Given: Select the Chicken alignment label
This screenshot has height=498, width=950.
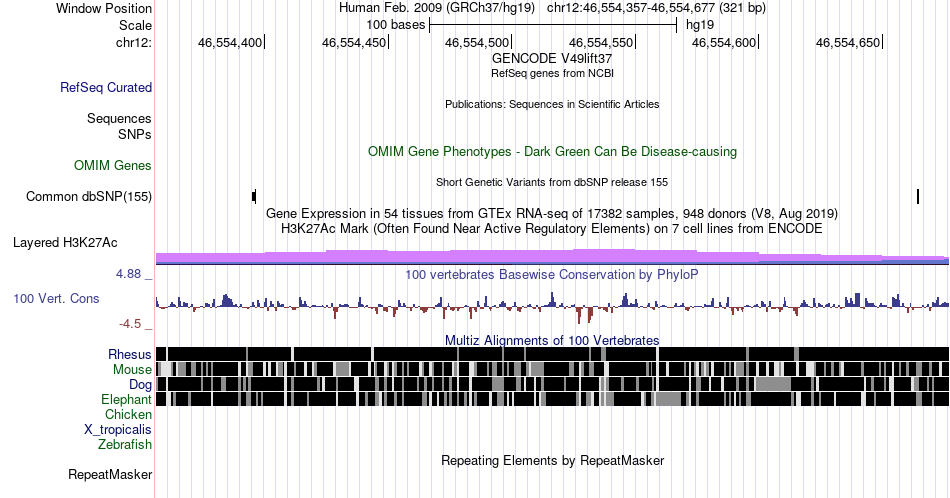Looking at the screenshot, I should (x=128, y=414).
